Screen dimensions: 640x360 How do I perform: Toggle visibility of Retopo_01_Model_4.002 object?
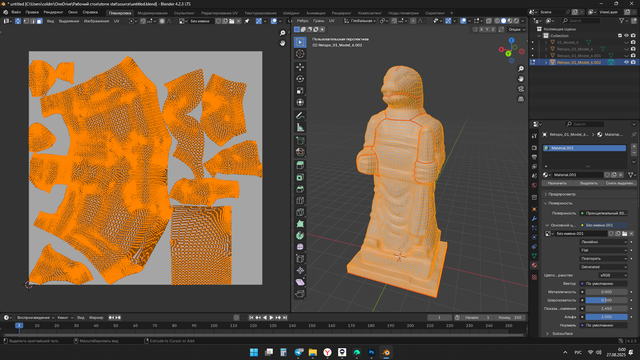coord(626,62)
